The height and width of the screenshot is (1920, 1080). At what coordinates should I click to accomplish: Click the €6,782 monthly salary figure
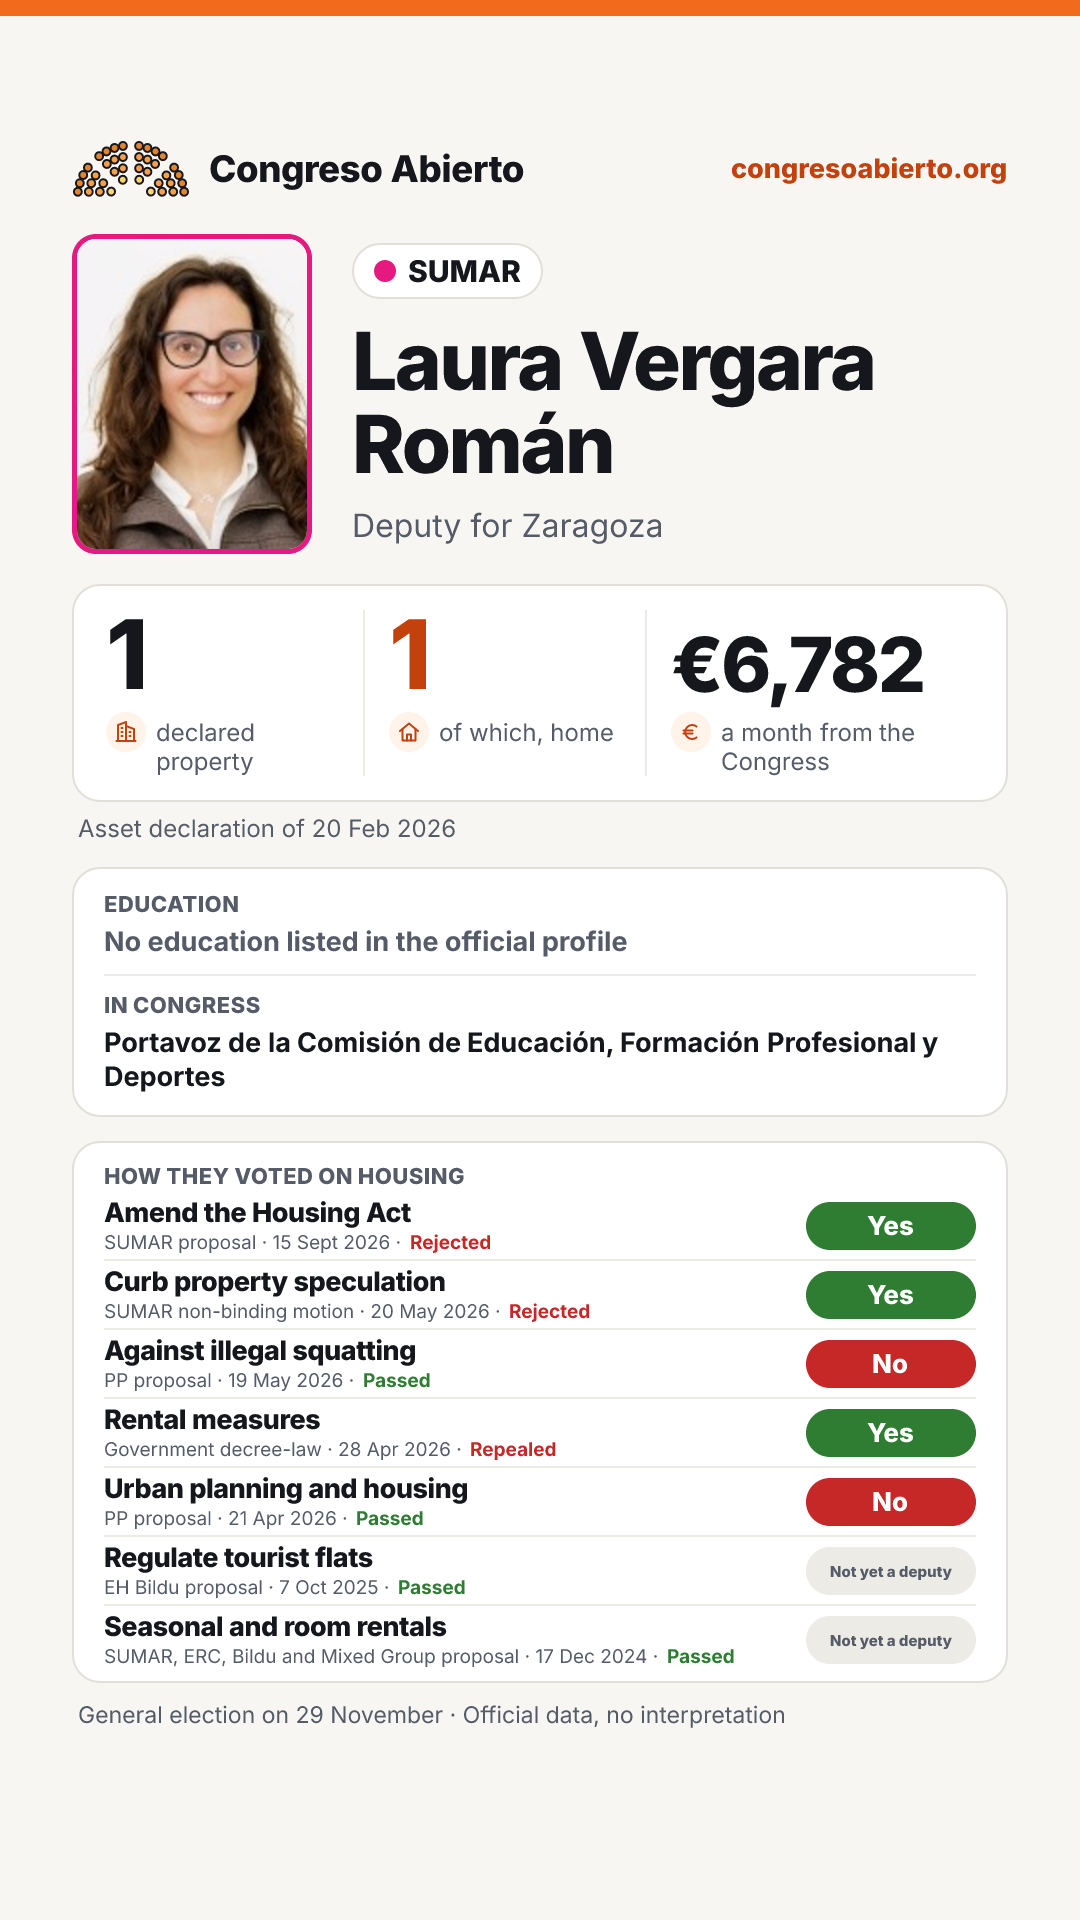[x=799, y=665]
